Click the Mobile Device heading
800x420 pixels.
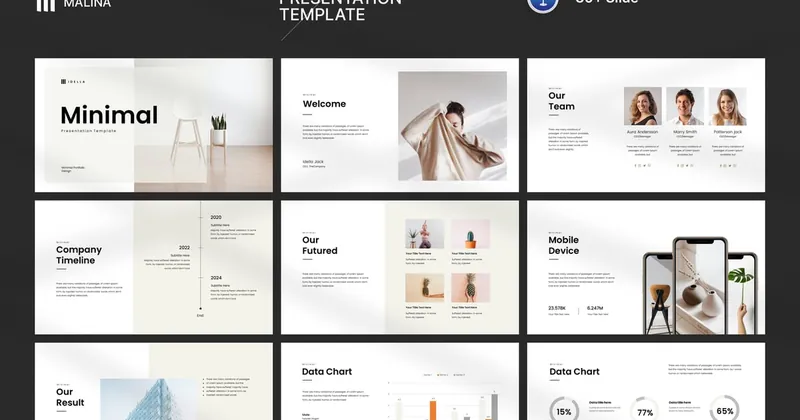(563, 245)
